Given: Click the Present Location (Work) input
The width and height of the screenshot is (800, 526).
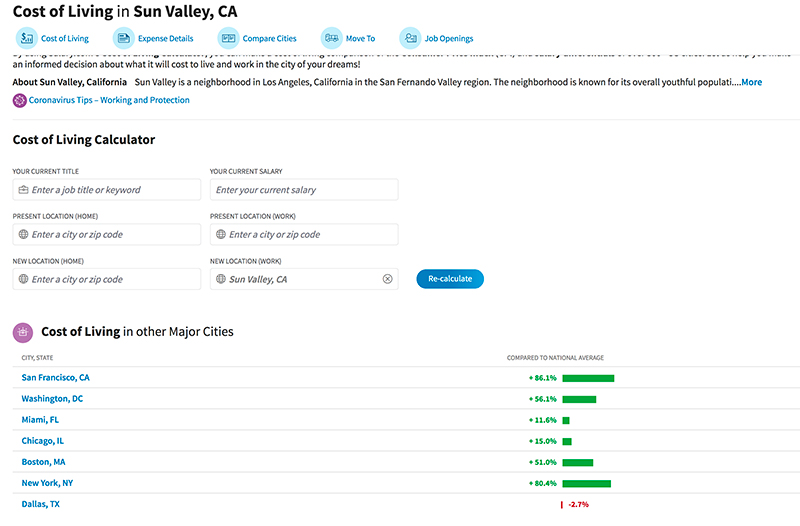Looking at the screenshot, I should tap(304, 235).
